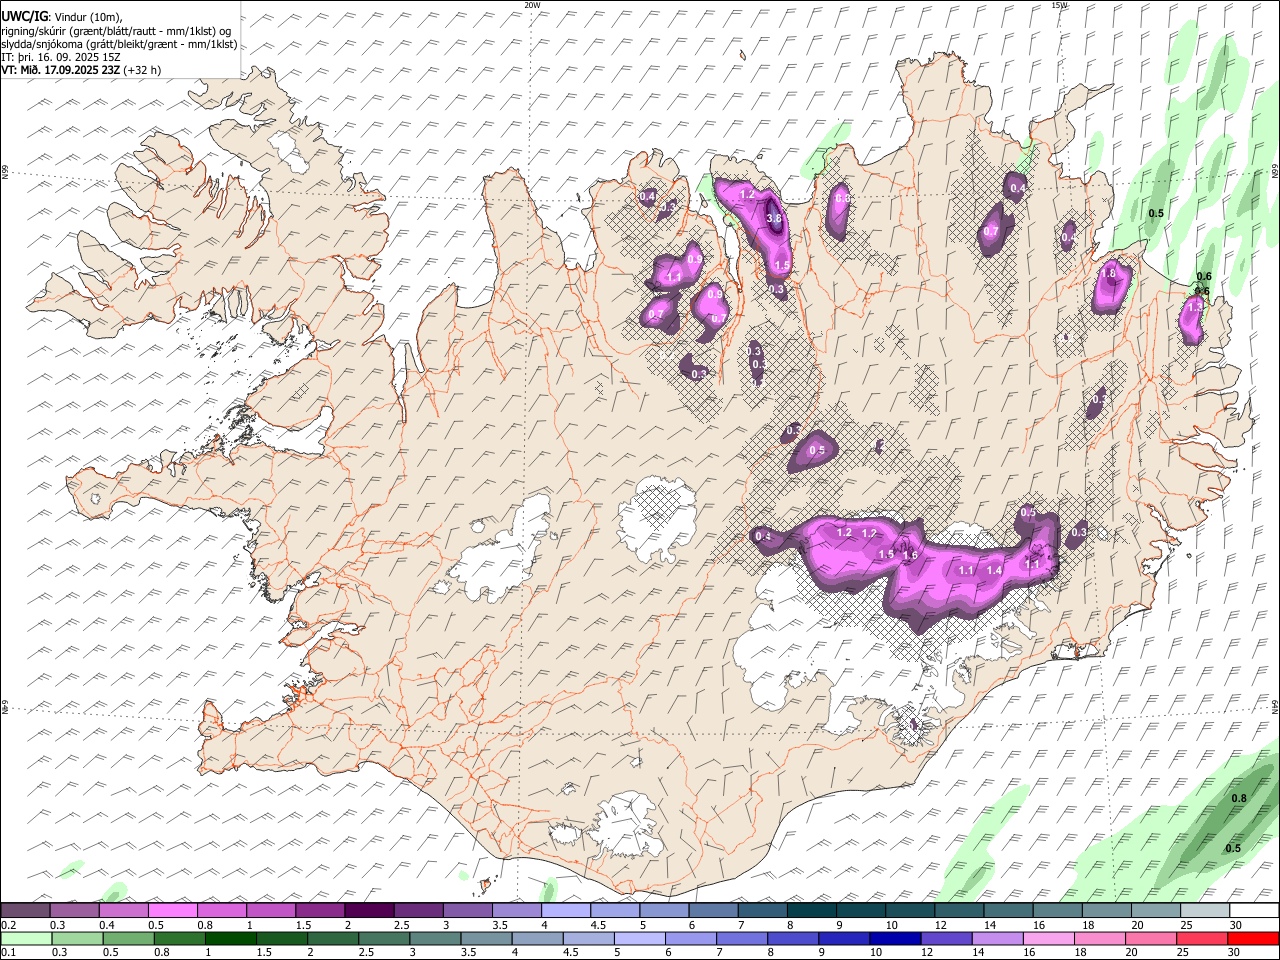
Task: Pick the pale gray snow swatch between 25 and 30
Action: 1206,911
